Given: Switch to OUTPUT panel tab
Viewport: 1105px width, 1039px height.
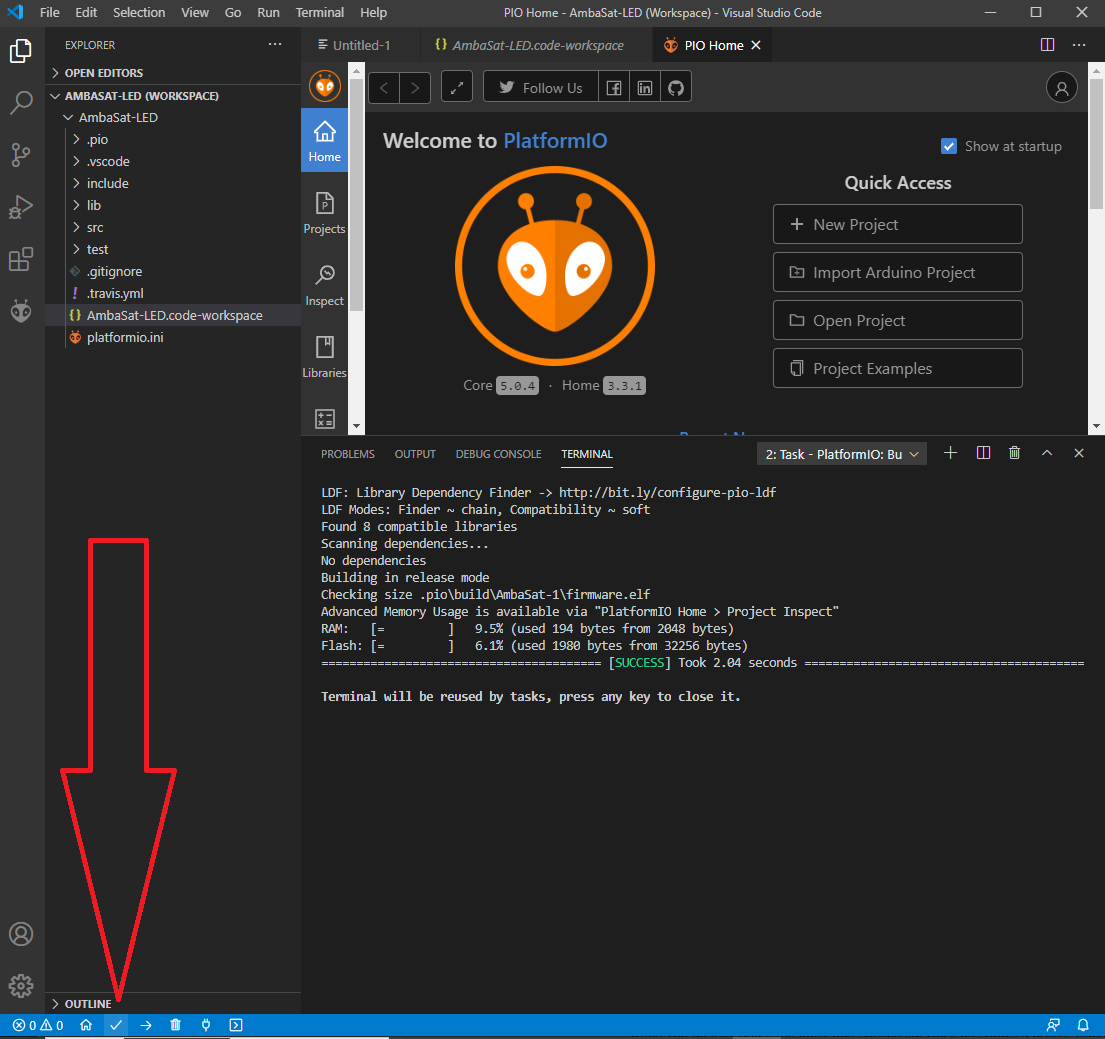Looking at the screenshot, I should coord(415,454).
